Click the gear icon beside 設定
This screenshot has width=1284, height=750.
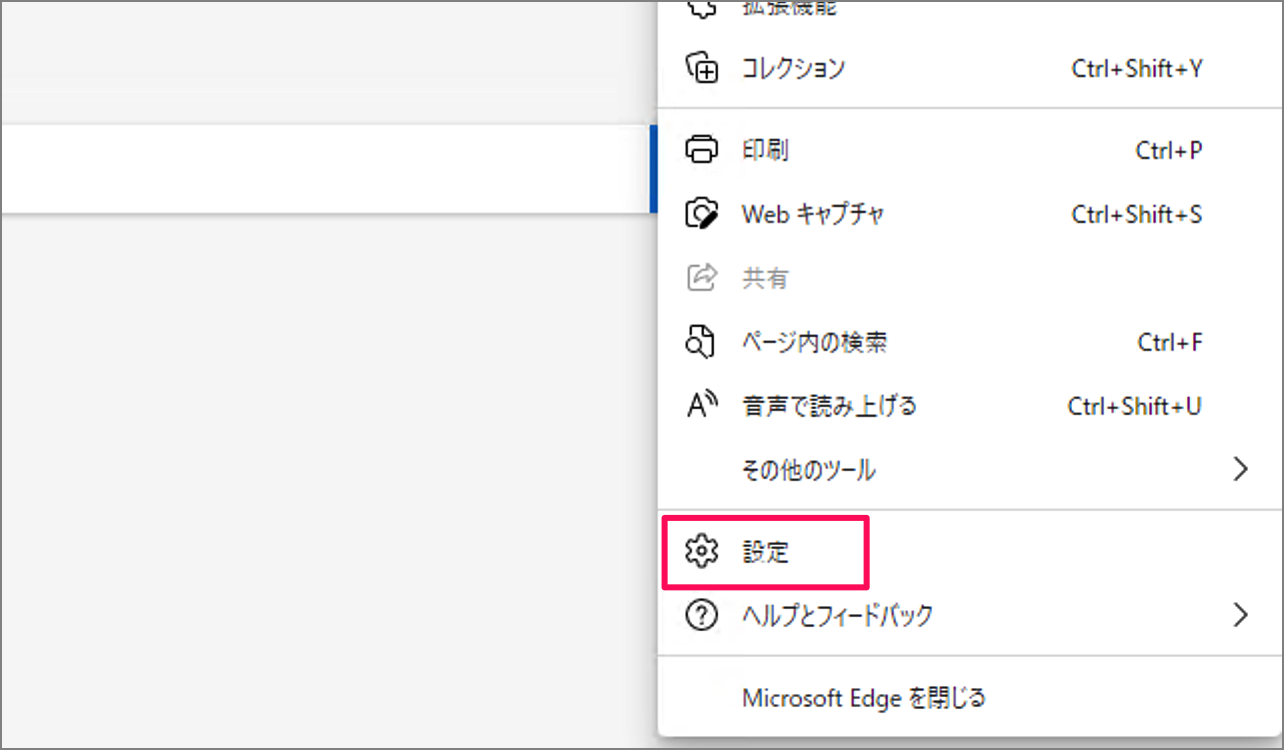coord(702,551)
